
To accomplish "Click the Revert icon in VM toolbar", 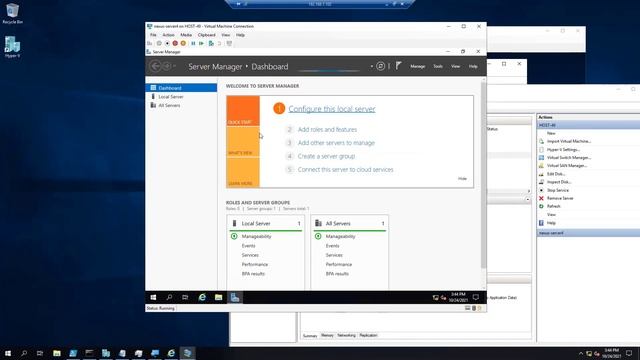I will 220,43.
